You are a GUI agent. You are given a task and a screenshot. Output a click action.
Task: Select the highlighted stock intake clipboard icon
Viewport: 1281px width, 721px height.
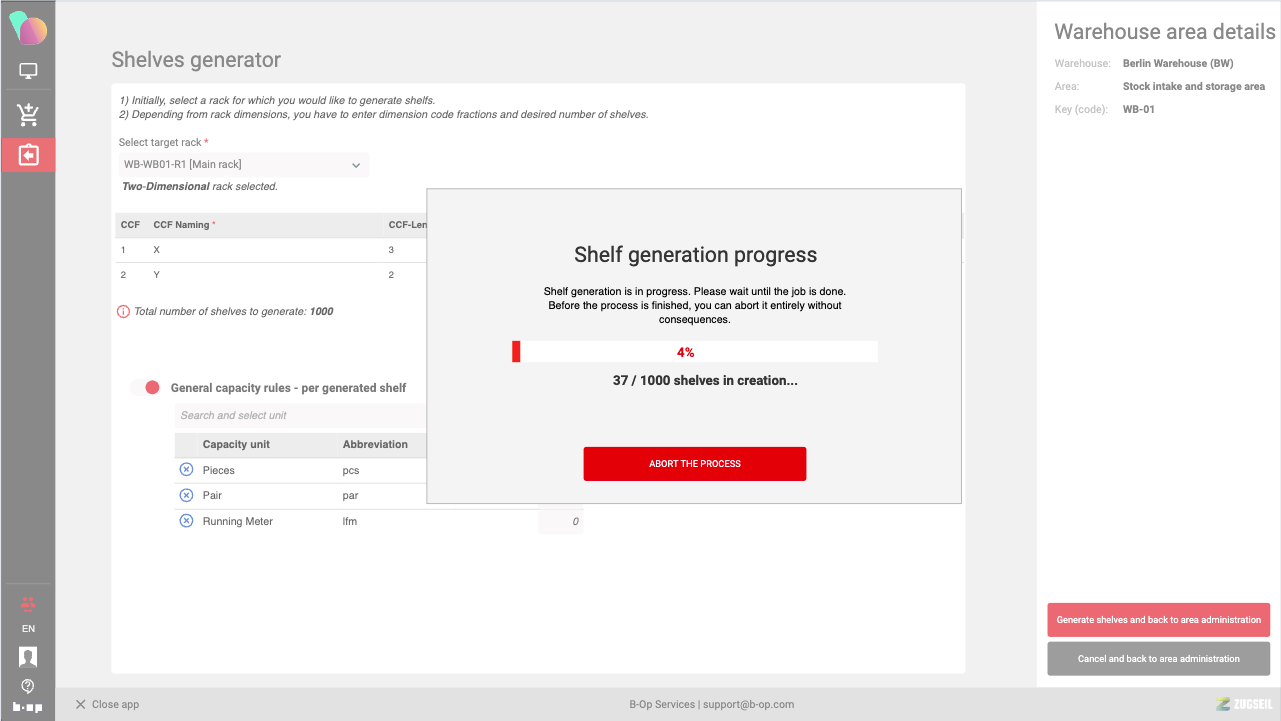pyautogui.click(x=28, y=155)
